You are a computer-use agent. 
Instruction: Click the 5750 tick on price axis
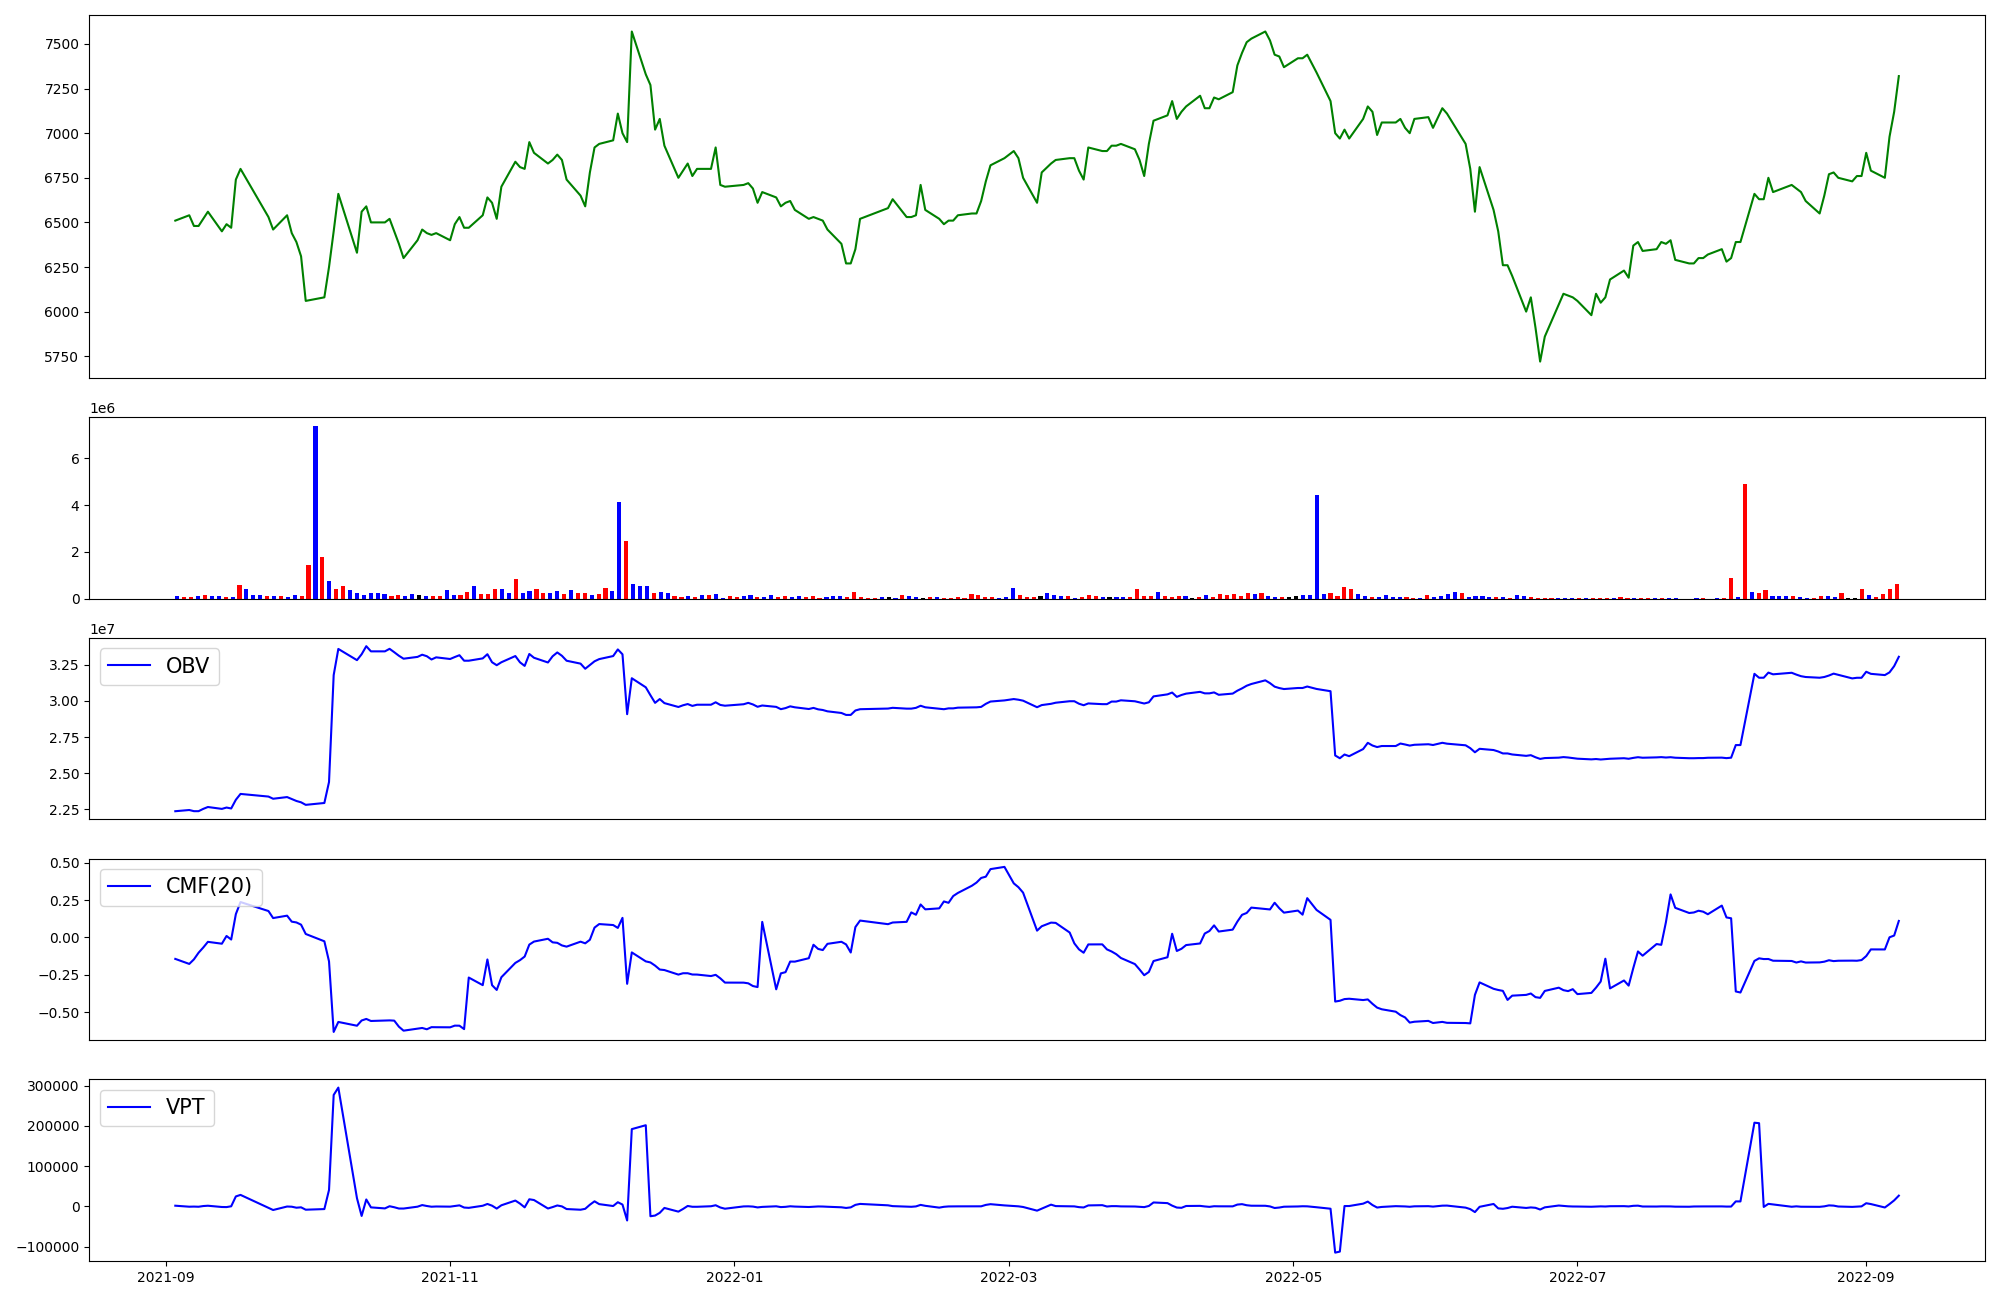point(62,357)
